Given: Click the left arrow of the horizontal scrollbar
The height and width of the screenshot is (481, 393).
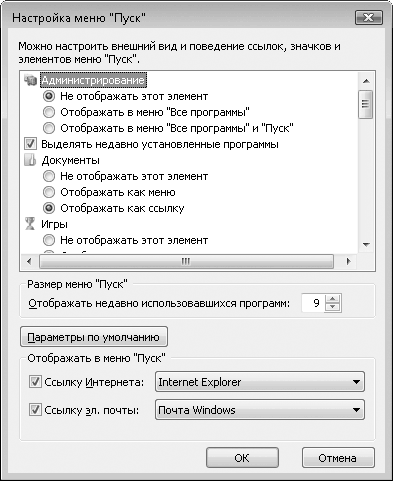Looking at the screenshot, I should point(29,261).
